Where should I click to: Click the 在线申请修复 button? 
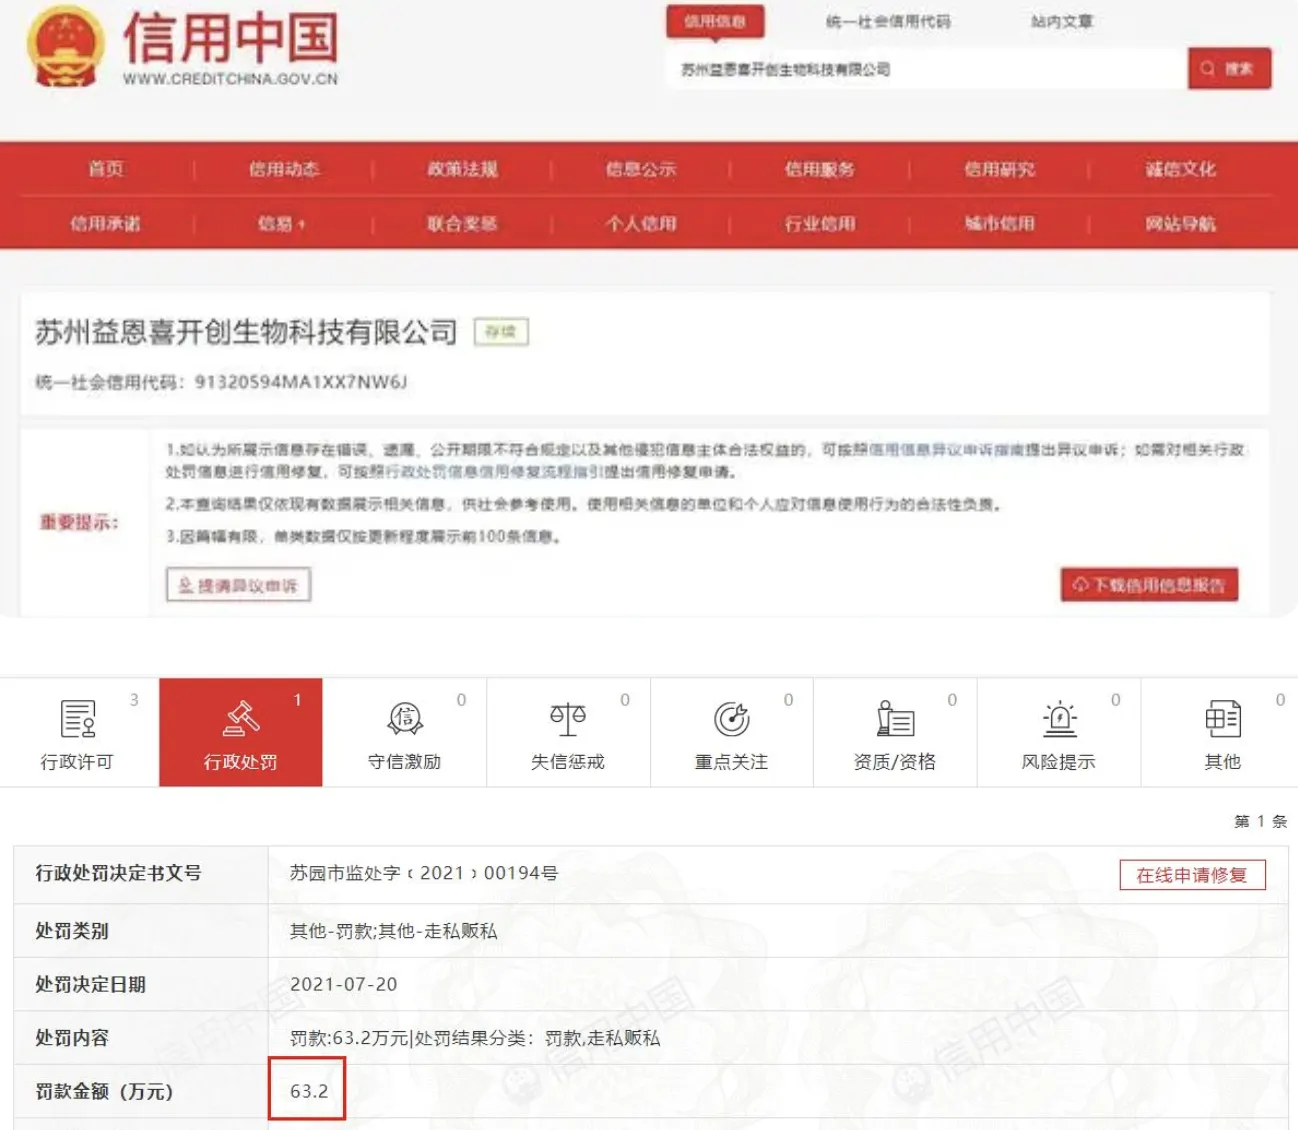coord(1192,875)
